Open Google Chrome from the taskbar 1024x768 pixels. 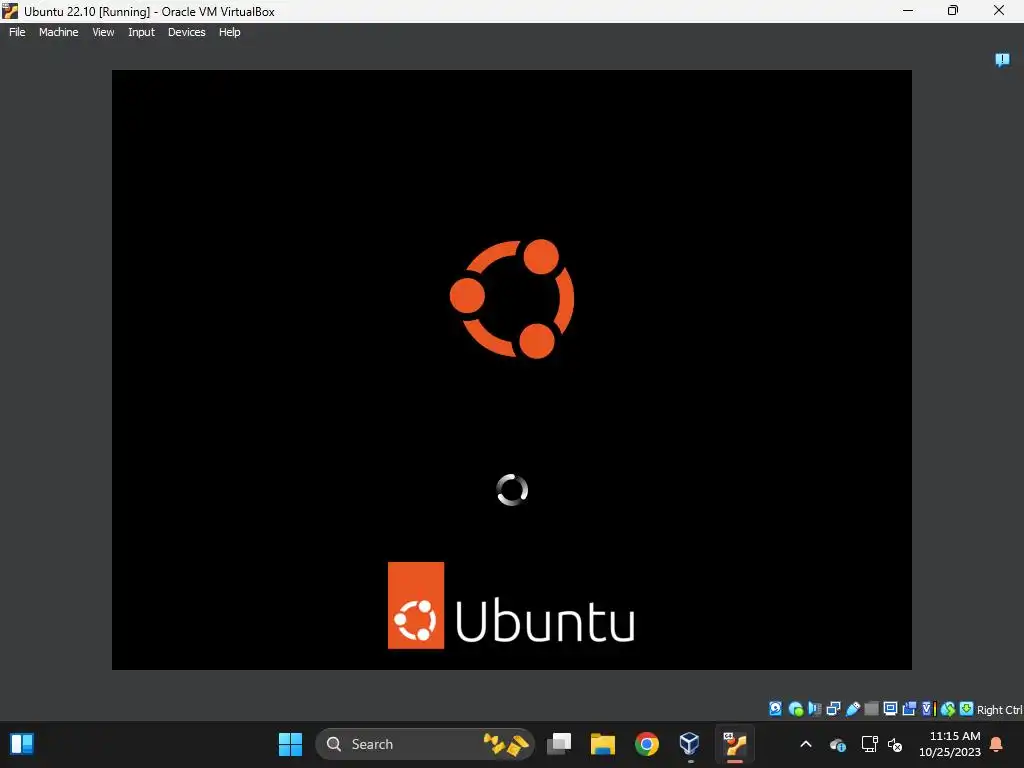tap(647, 744)
